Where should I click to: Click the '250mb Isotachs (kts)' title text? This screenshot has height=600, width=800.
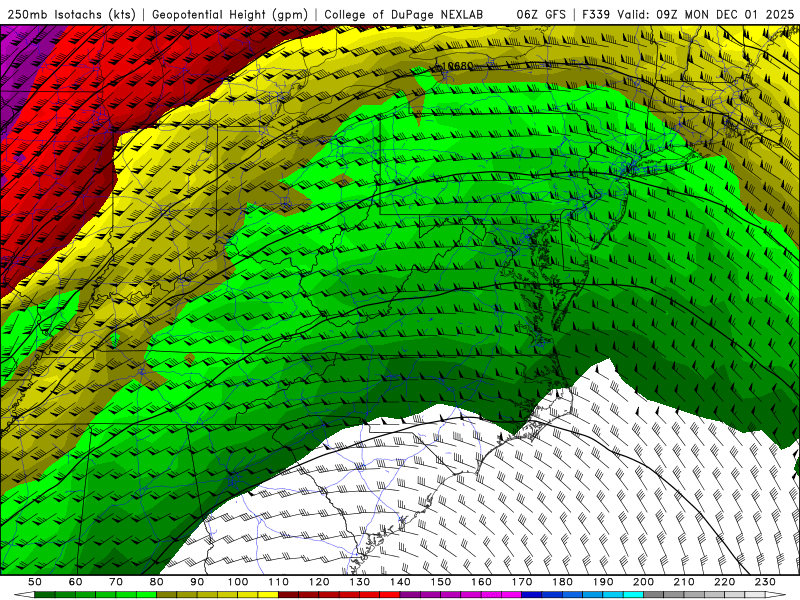point(71,14)
